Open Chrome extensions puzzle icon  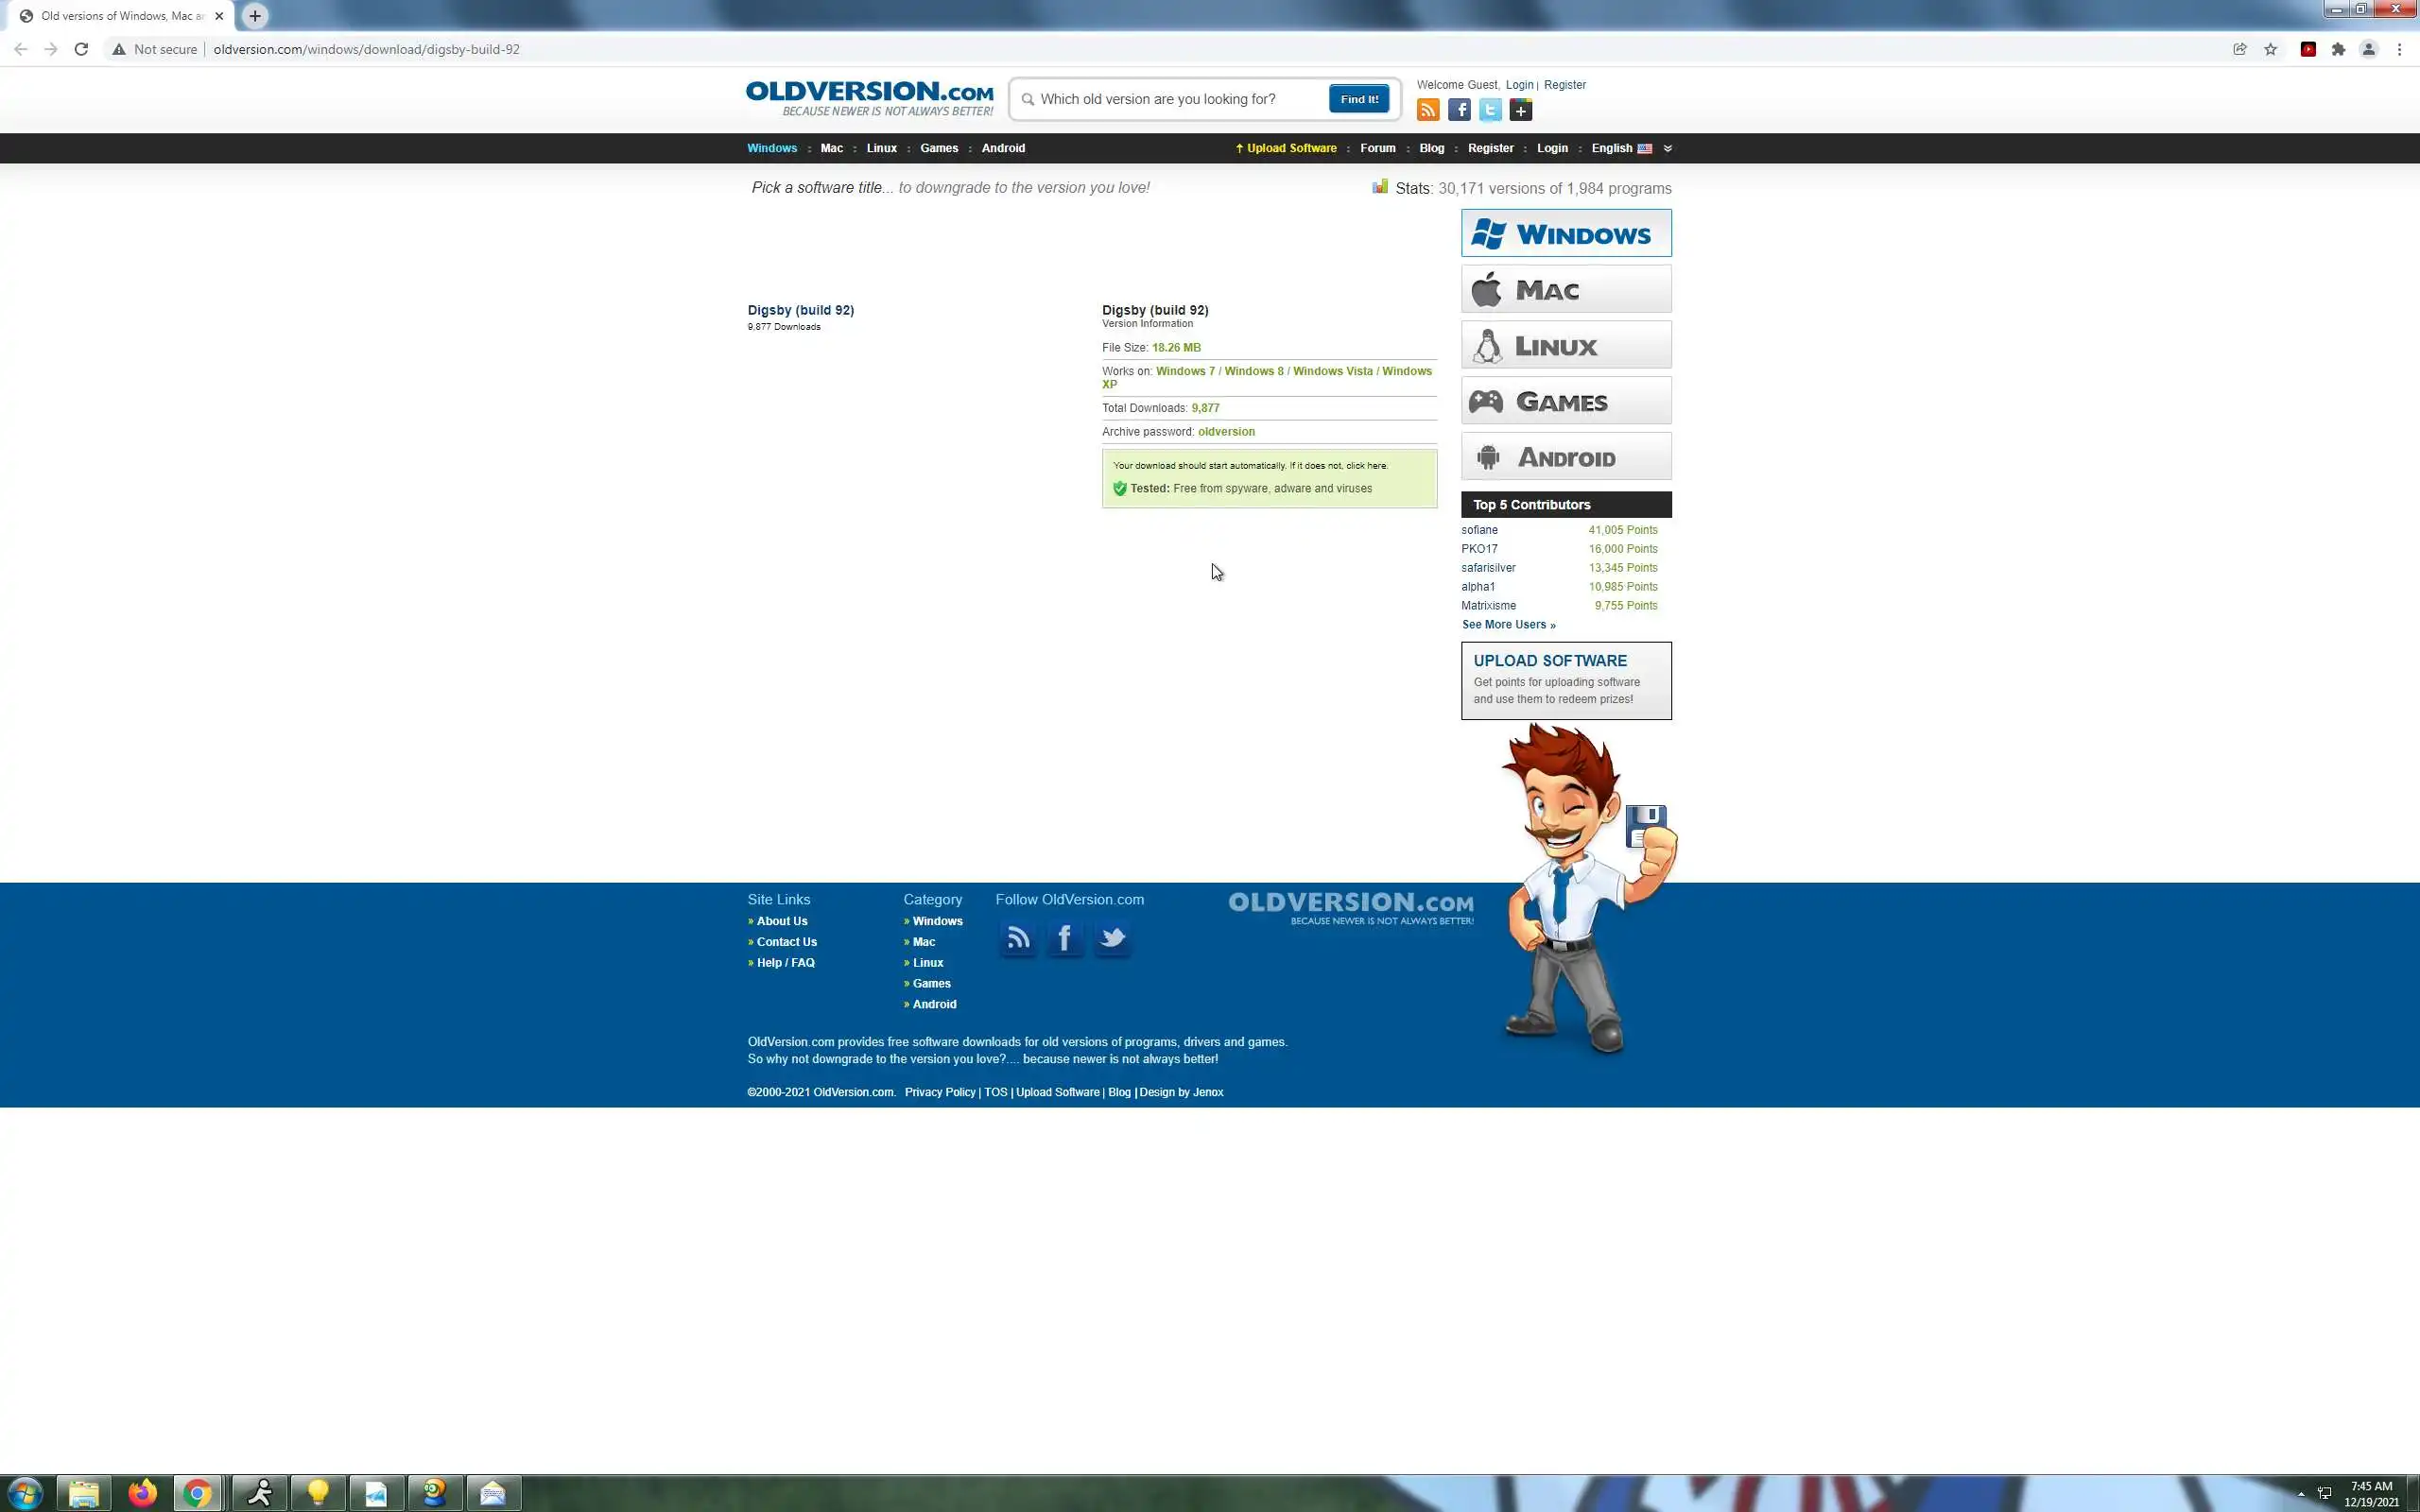click(x=2338, y=49)
